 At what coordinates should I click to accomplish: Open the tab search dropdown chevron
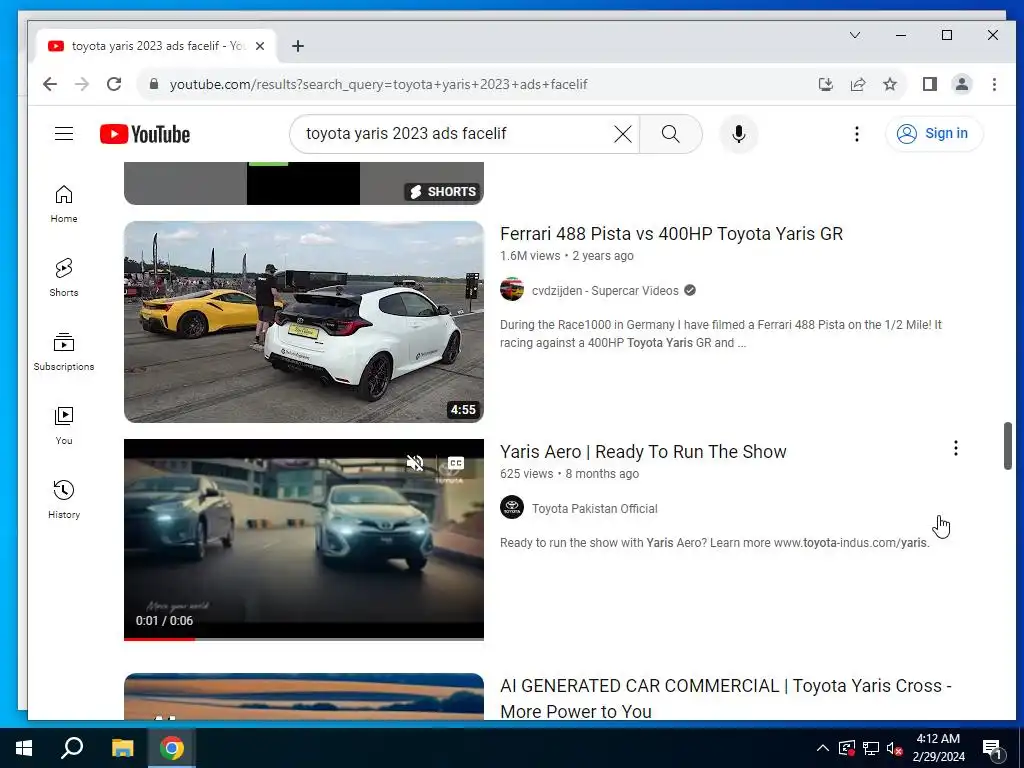pos(854,35)
